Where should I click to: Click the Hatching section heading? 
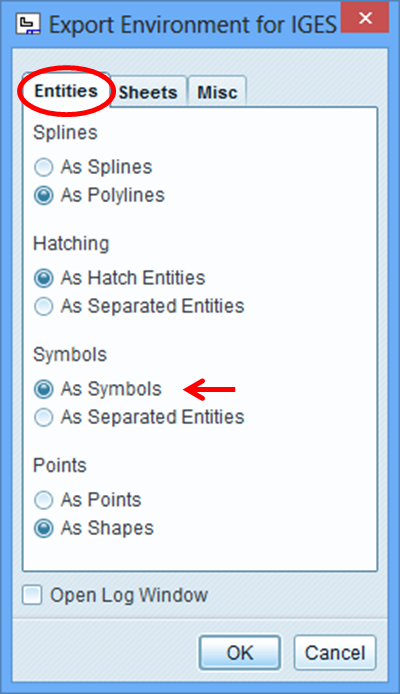[x=71, y=244]
